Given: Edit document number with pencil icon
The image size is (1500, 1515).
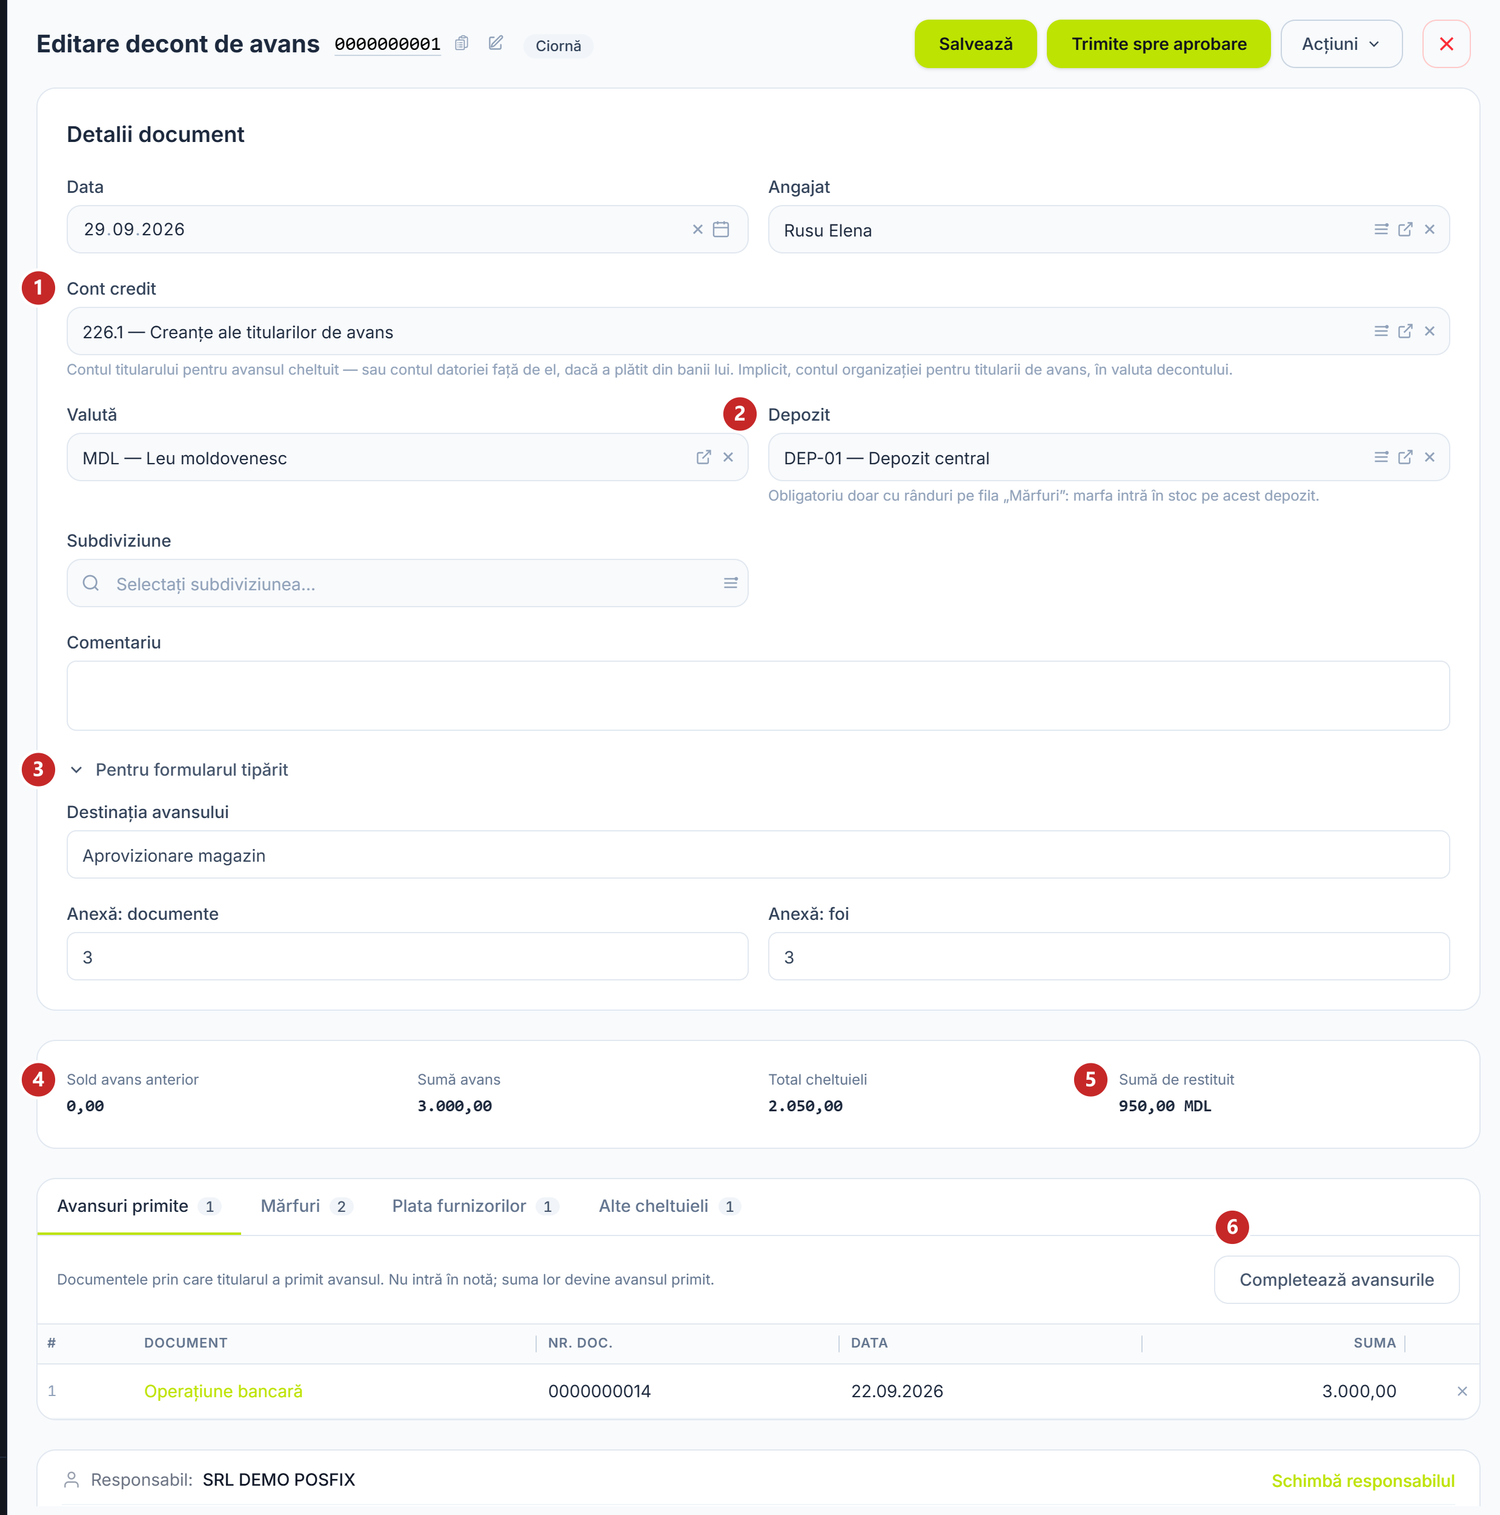Looking at the screenshot, I should (496, 43).
